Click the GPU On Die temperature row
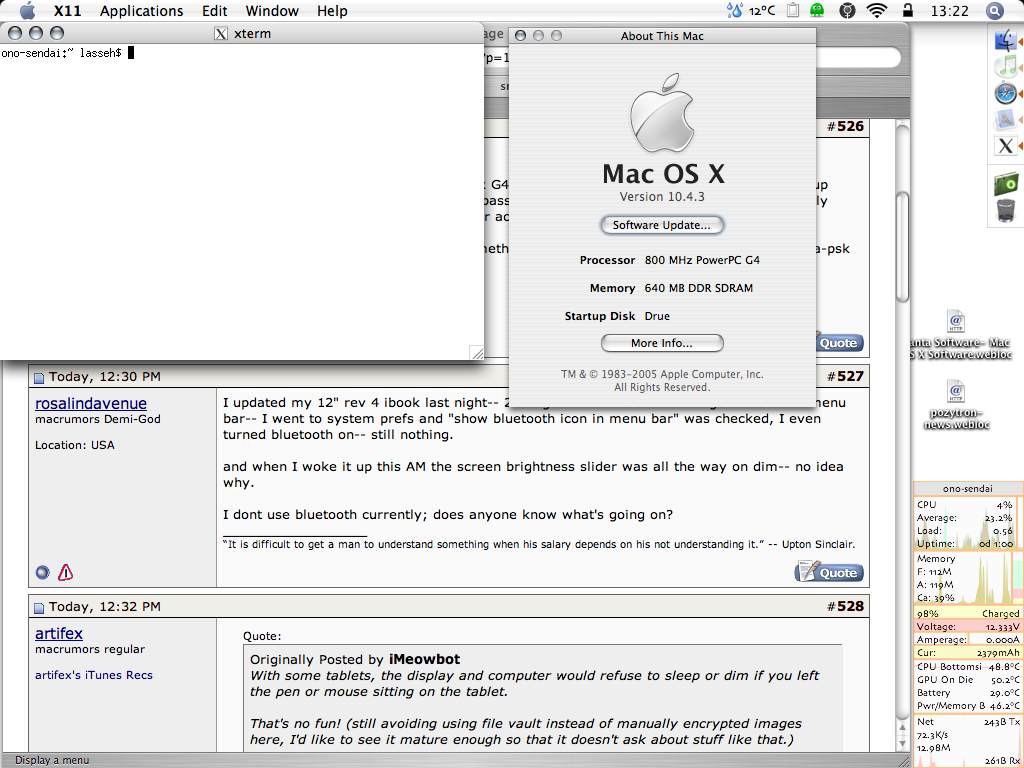The image size is (1024, 768). (967, 680)
